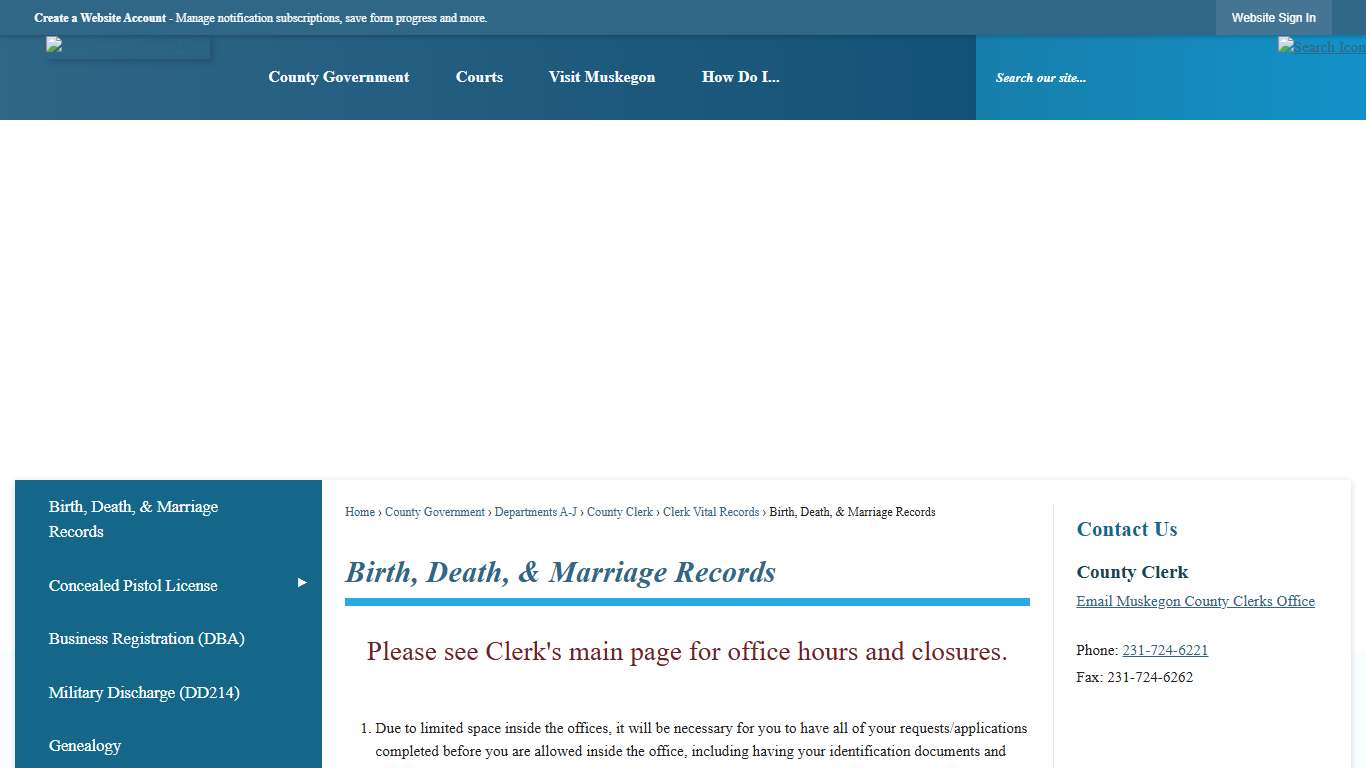Open Business Registration (DBA) sidebar page
1366x768 pixels.
tap(146, 638)
